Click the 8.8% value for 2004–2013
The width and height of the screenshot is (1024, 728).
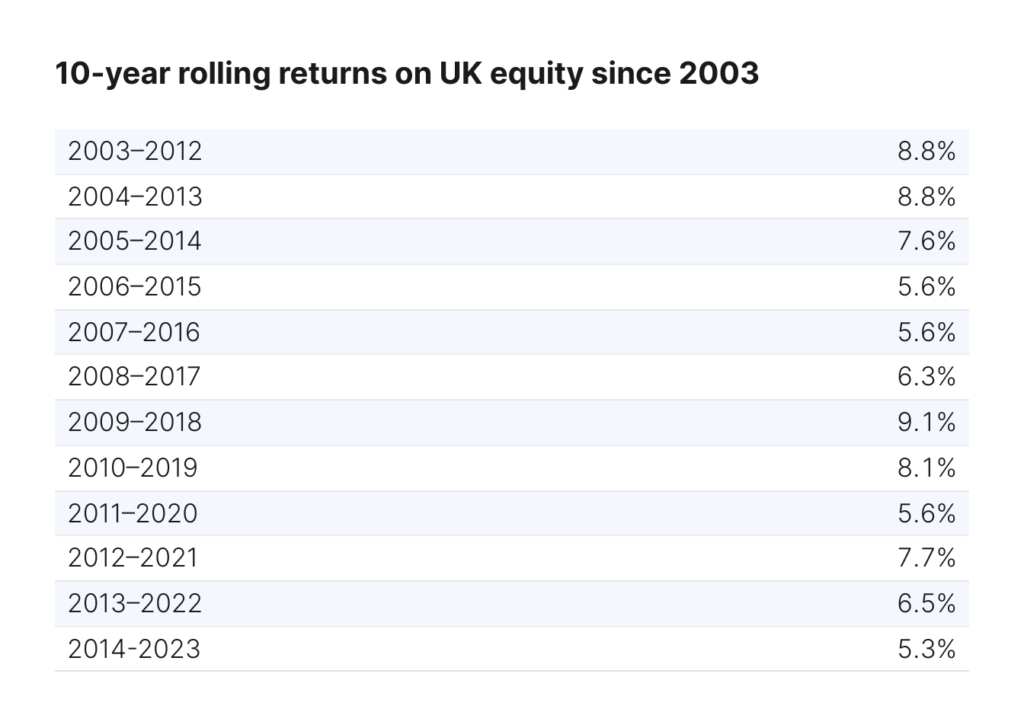(x=926, y=197)
